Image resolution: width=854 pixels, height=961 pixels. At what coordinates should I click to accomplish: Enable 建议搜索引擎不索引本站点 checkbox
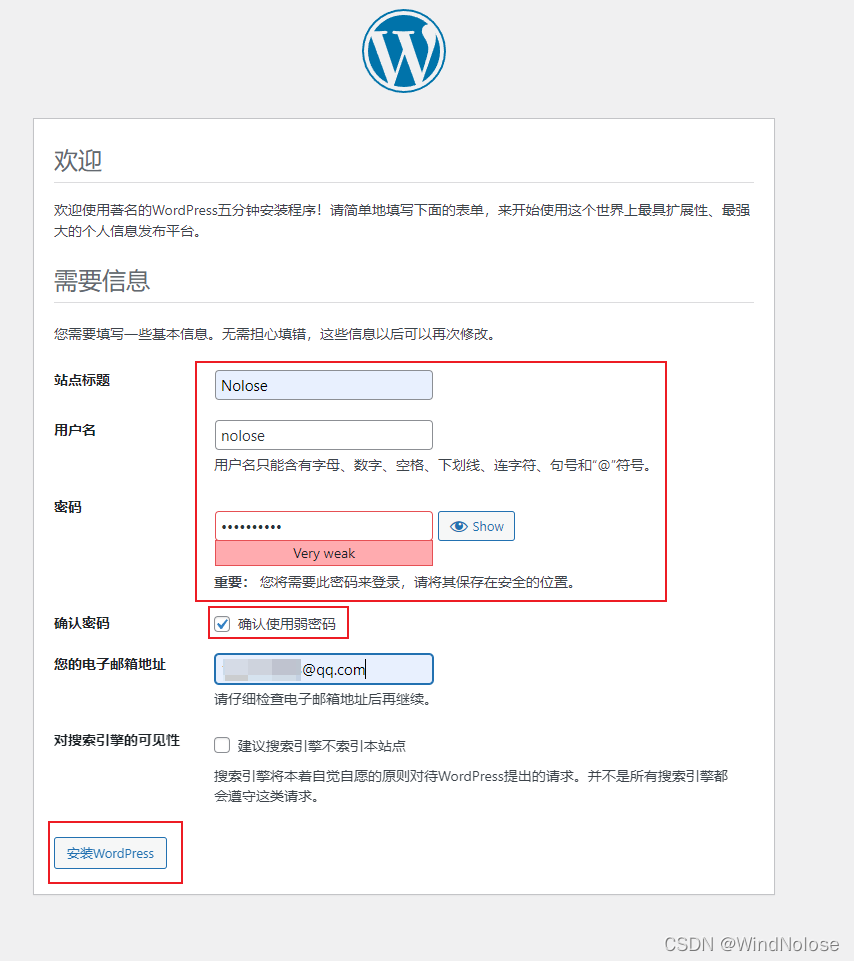coord(222,745)
